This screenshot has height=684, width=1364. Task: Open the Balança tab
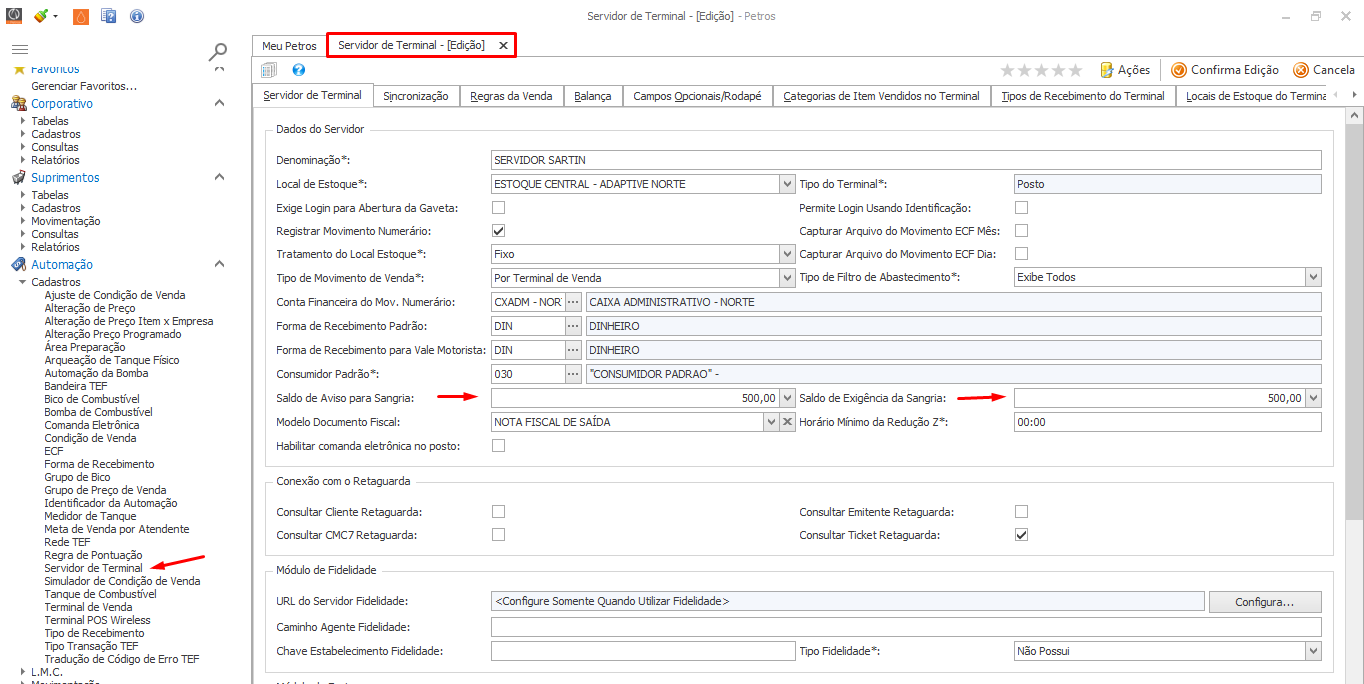[593, 96]
